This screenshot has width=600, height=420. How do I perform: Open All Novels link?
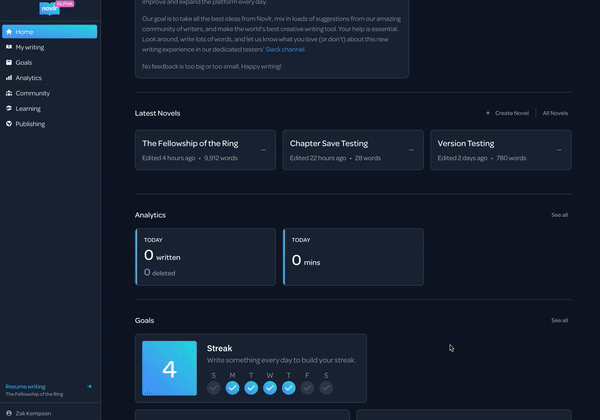(555, 113)
